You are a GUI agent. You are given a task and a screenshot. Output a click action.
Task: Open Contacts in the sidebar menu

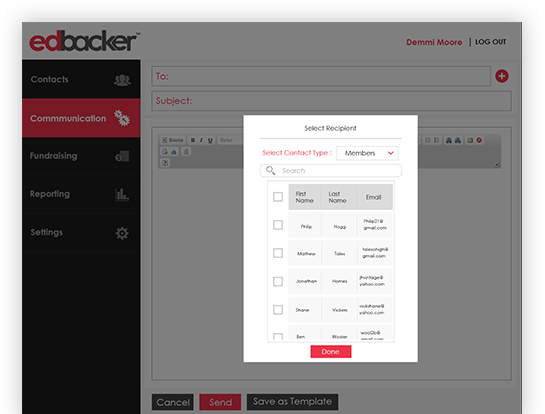click(x=81, y=79)
